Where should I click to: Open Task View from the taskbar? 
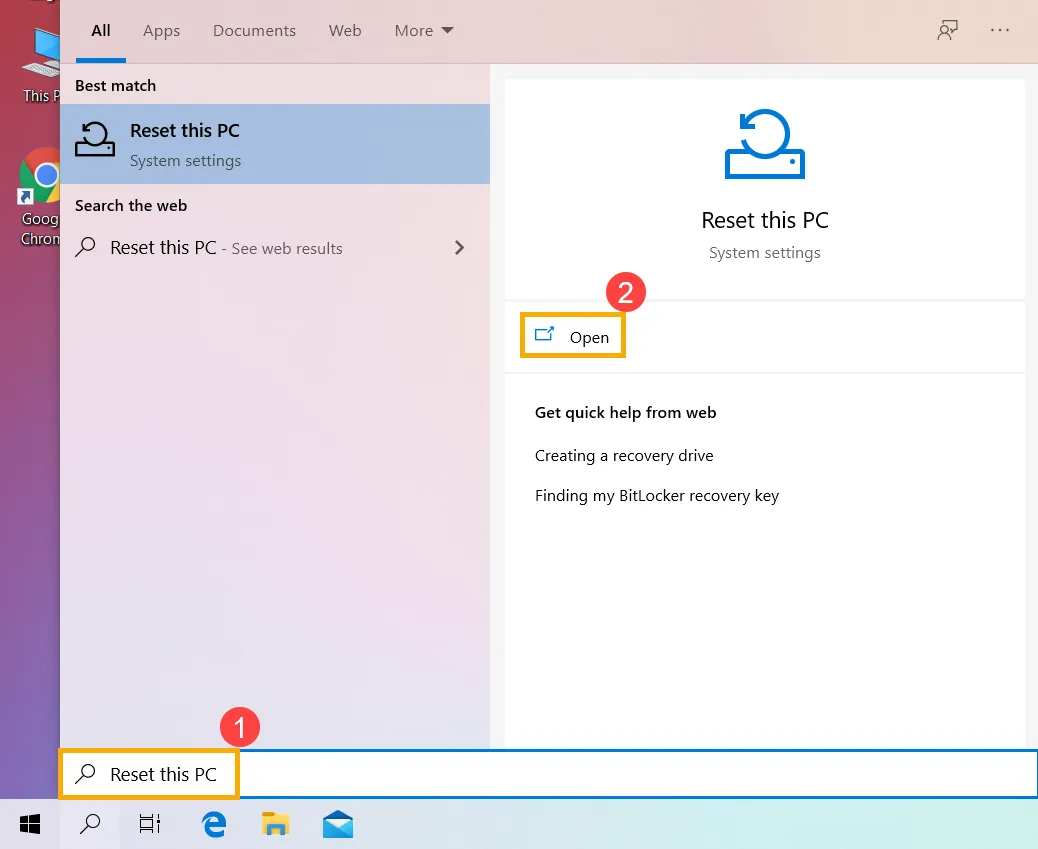pyautogui.click(x=149, y=824)
